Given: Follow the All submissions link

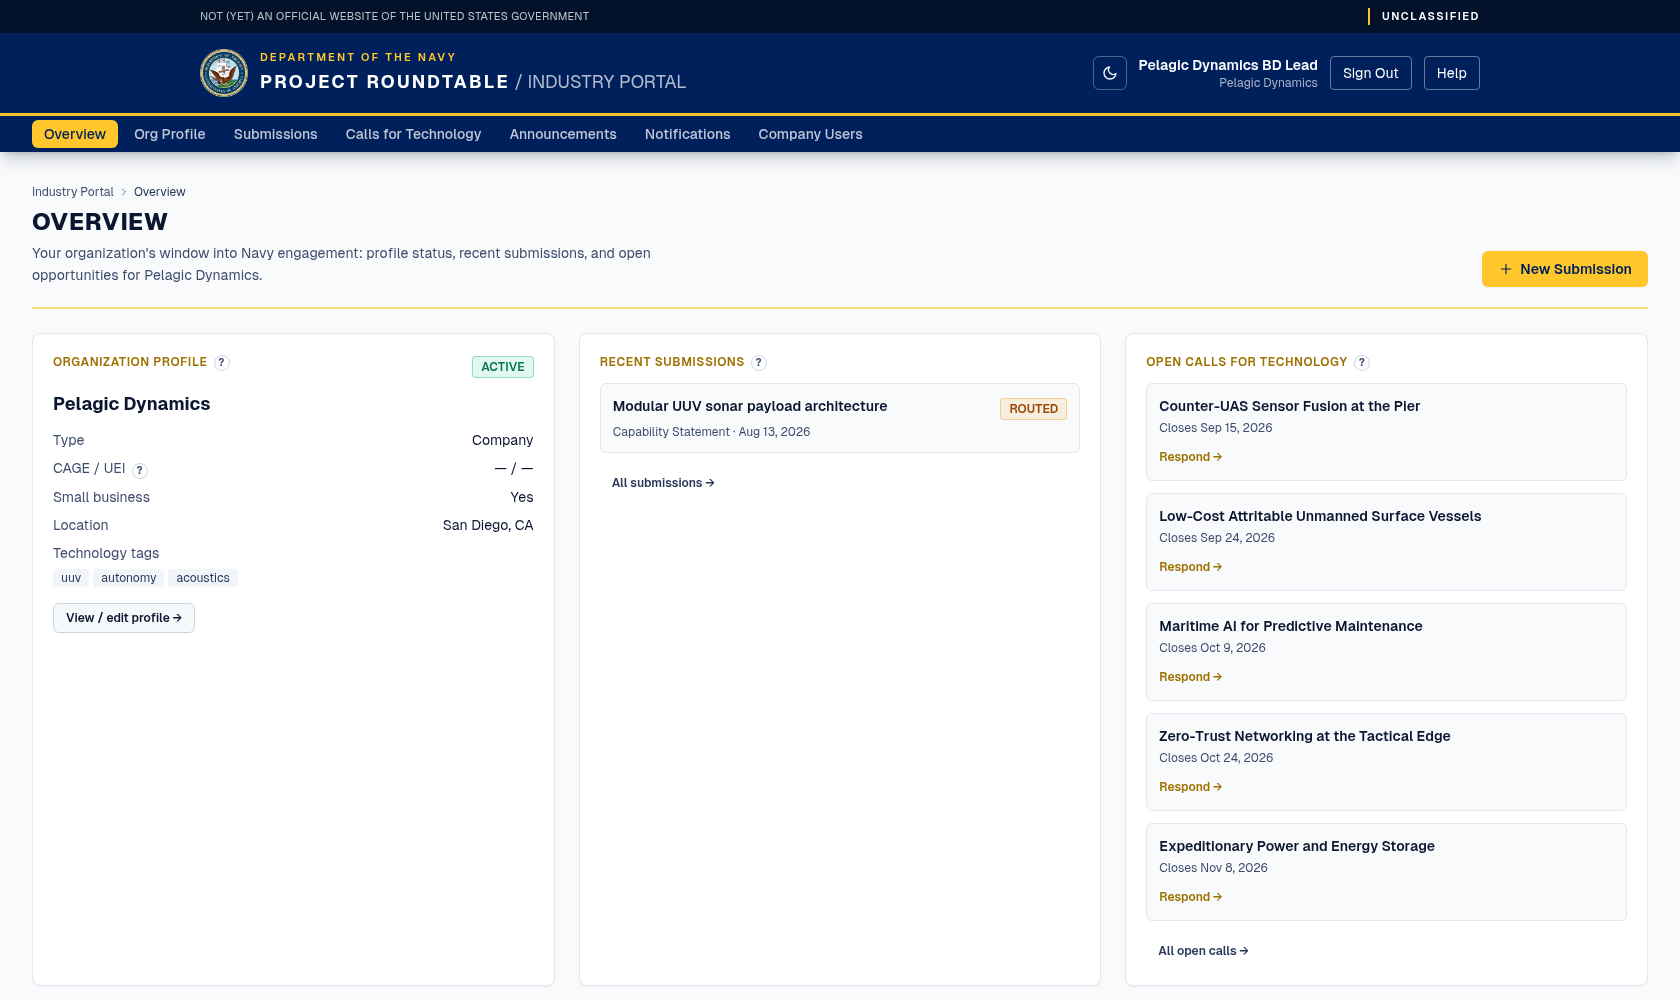Looking at the screenshot, I should [x=663, y=483].
